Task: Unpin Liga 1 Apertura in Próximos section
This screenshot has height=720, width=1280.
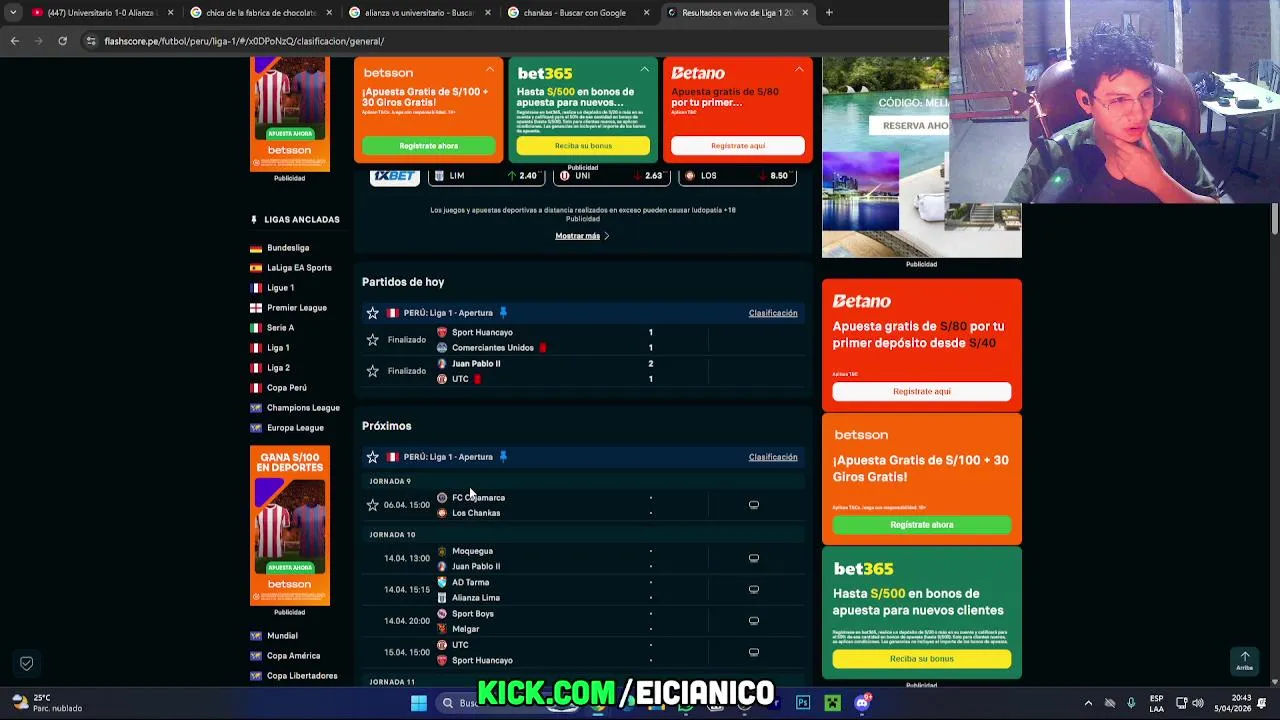Action: pyautogui.click(x=503, y=457)
